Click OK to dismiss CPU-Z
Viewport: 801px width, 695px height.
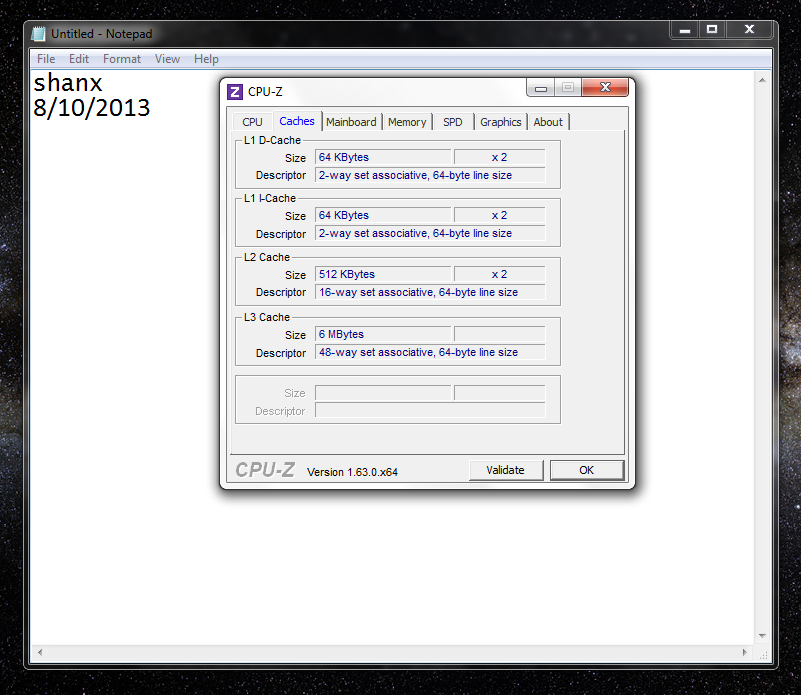[586, 470]
